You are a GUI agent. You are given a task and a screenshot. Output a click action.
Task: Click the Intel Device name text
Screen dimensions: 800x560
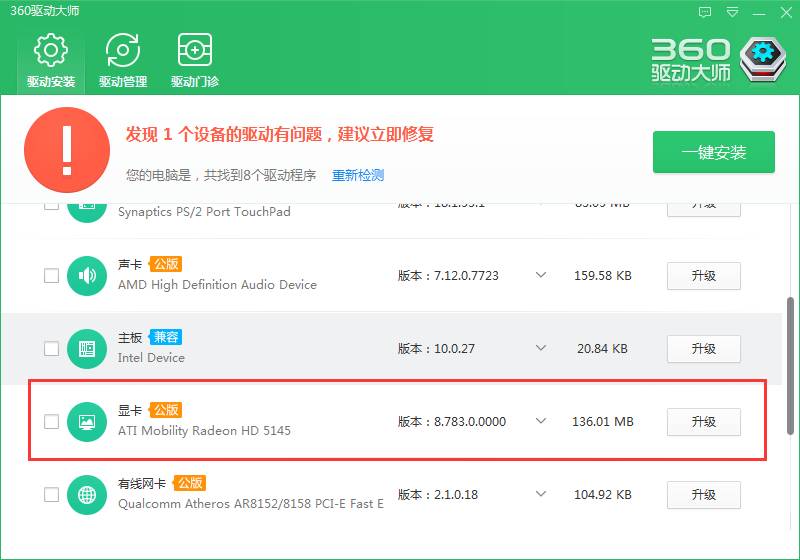click(x=151, y=358)
